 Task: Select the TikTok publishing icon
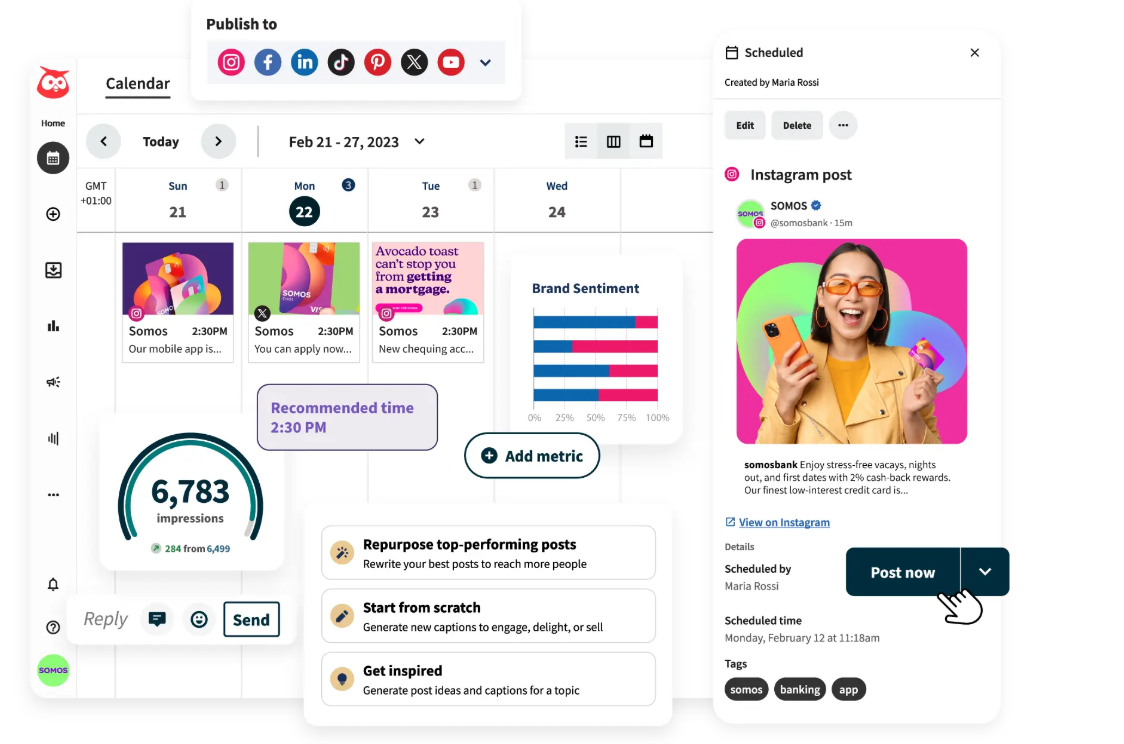341,62
